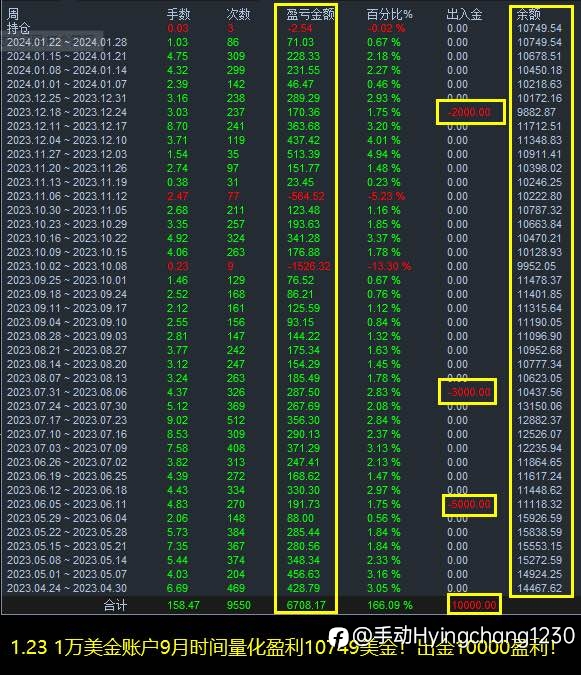Click the -2000.00 withdrawal value
The image size is (581, 675).
(x=469, y=112)
